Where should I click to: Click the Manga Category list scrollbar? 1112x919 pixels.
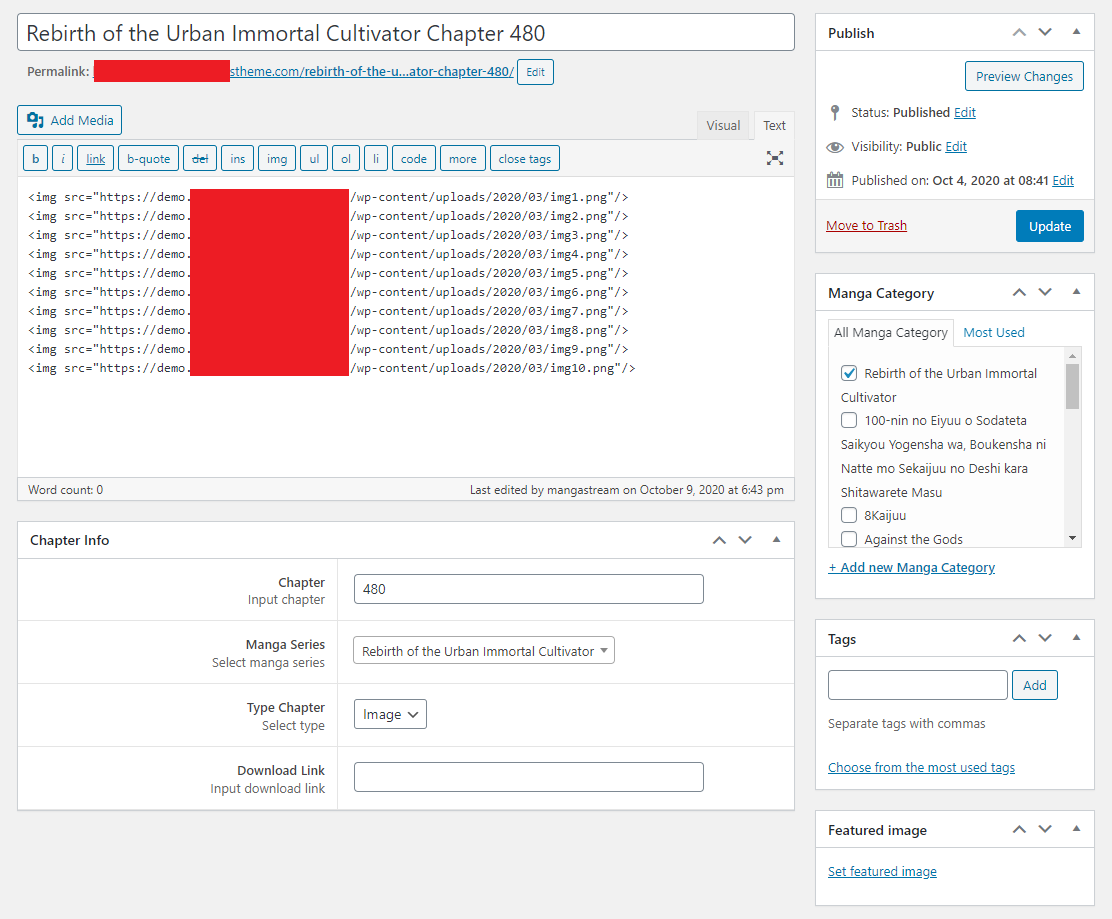[x=1073, y=386]
